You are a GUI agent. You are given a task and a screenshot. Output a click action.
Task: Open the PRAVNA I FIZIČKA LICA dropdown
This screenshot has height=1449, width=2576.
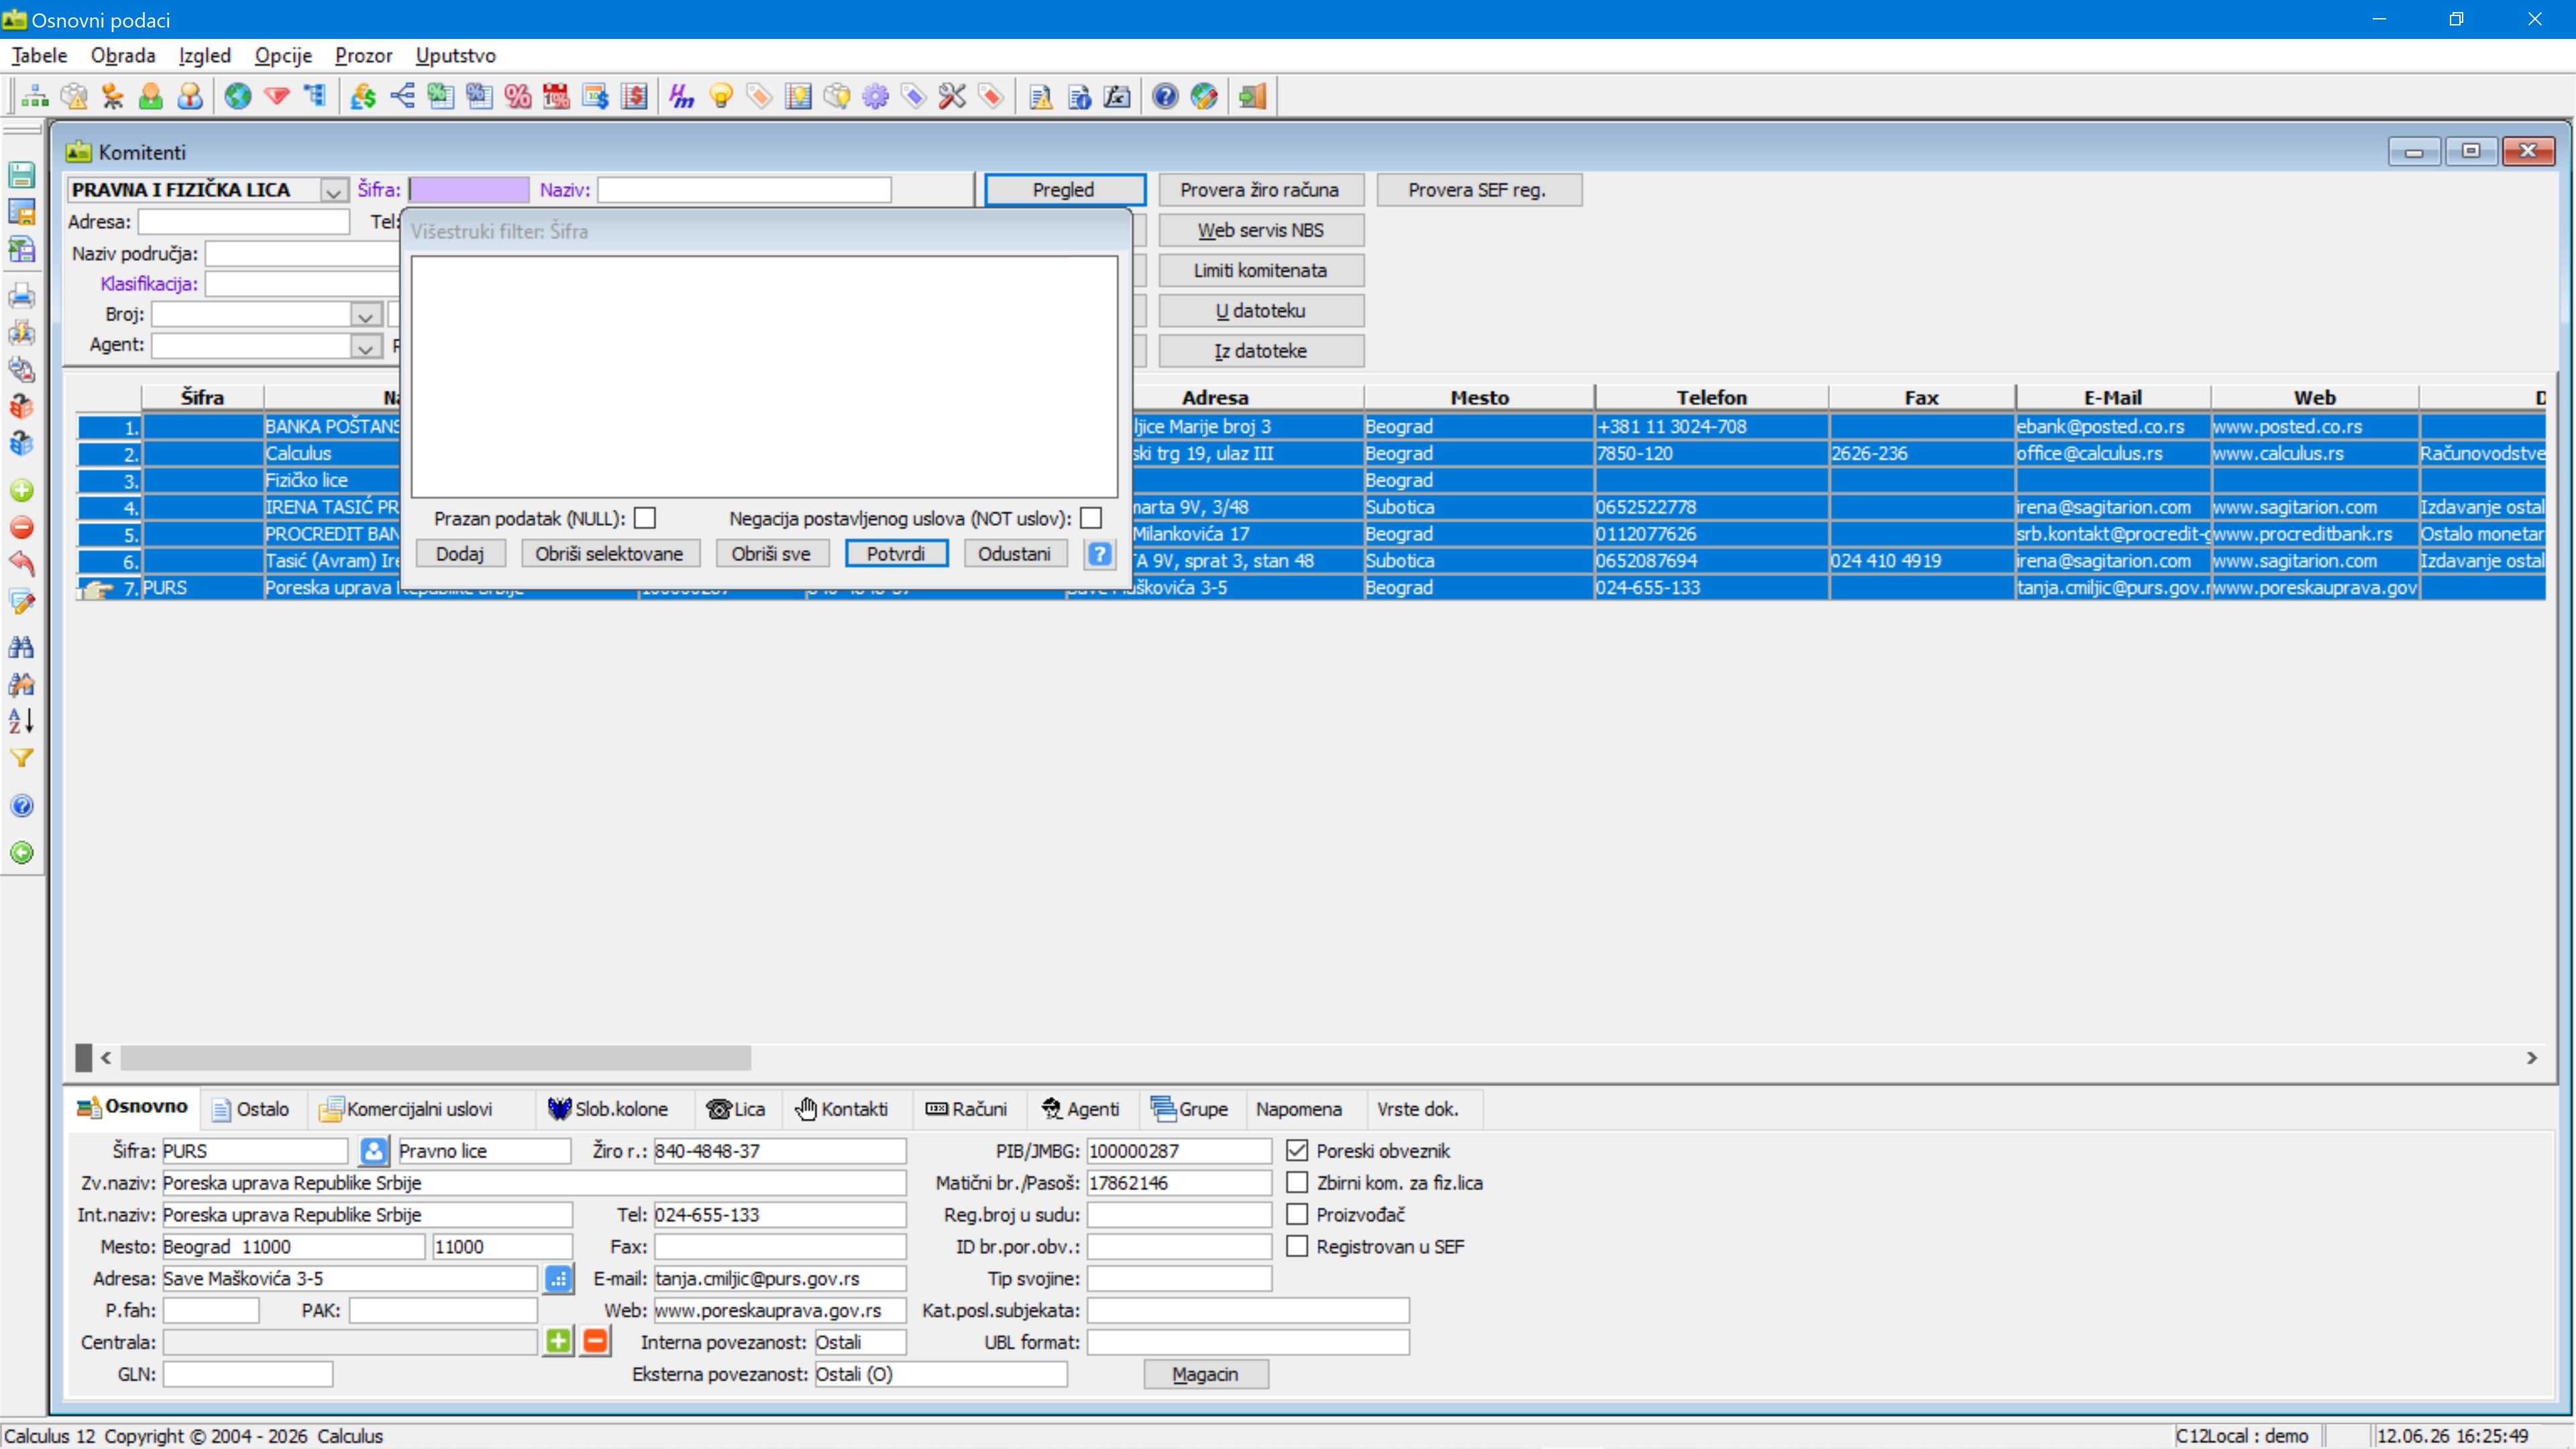(333, 190)
